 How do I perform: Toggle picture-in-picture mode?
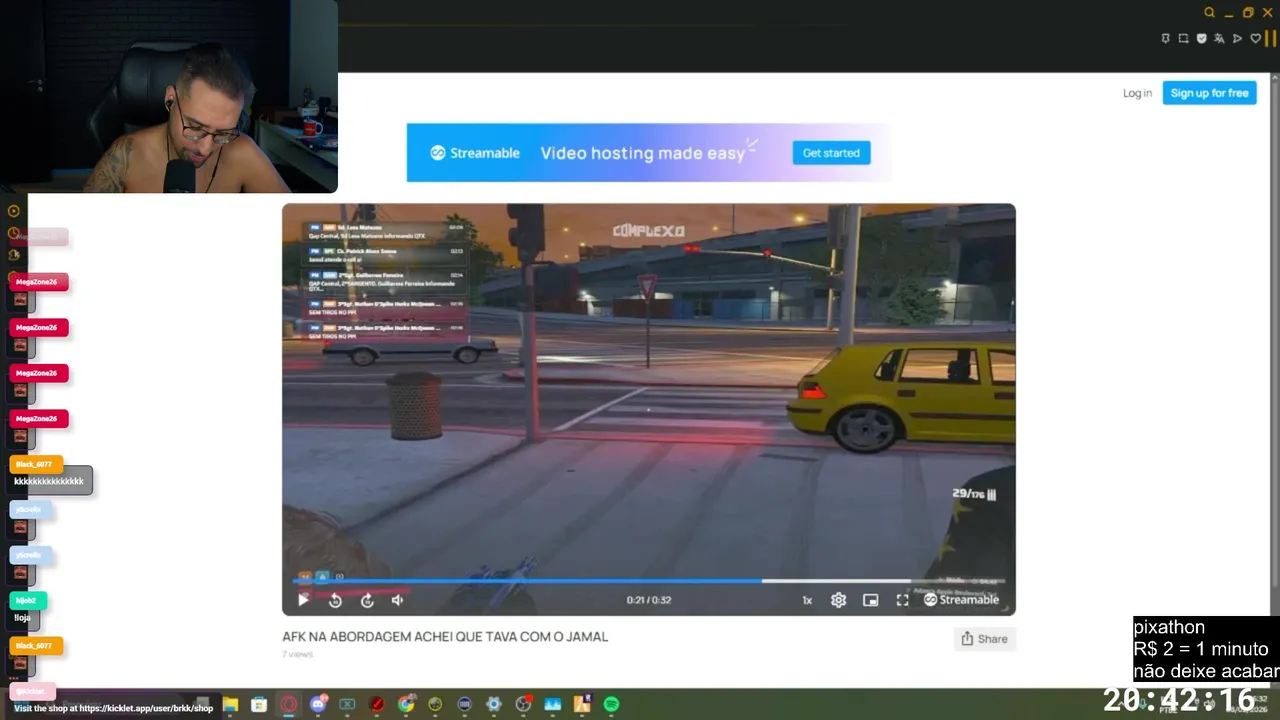[870, 600]
